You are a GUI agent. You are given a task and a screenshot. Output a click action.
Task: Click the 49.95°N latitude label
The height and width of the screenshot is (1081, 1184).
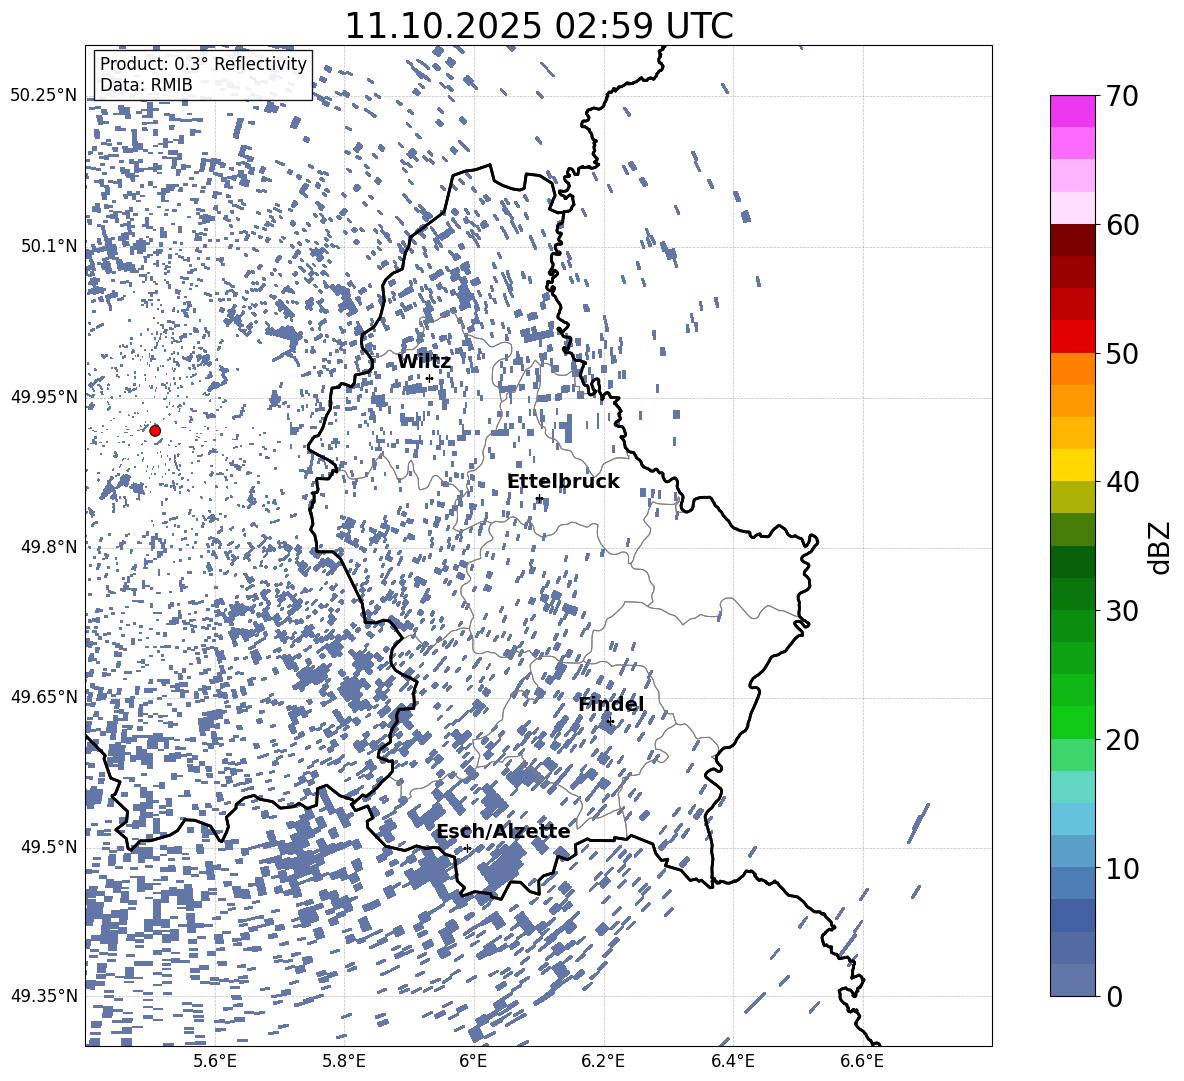(44, 396)
